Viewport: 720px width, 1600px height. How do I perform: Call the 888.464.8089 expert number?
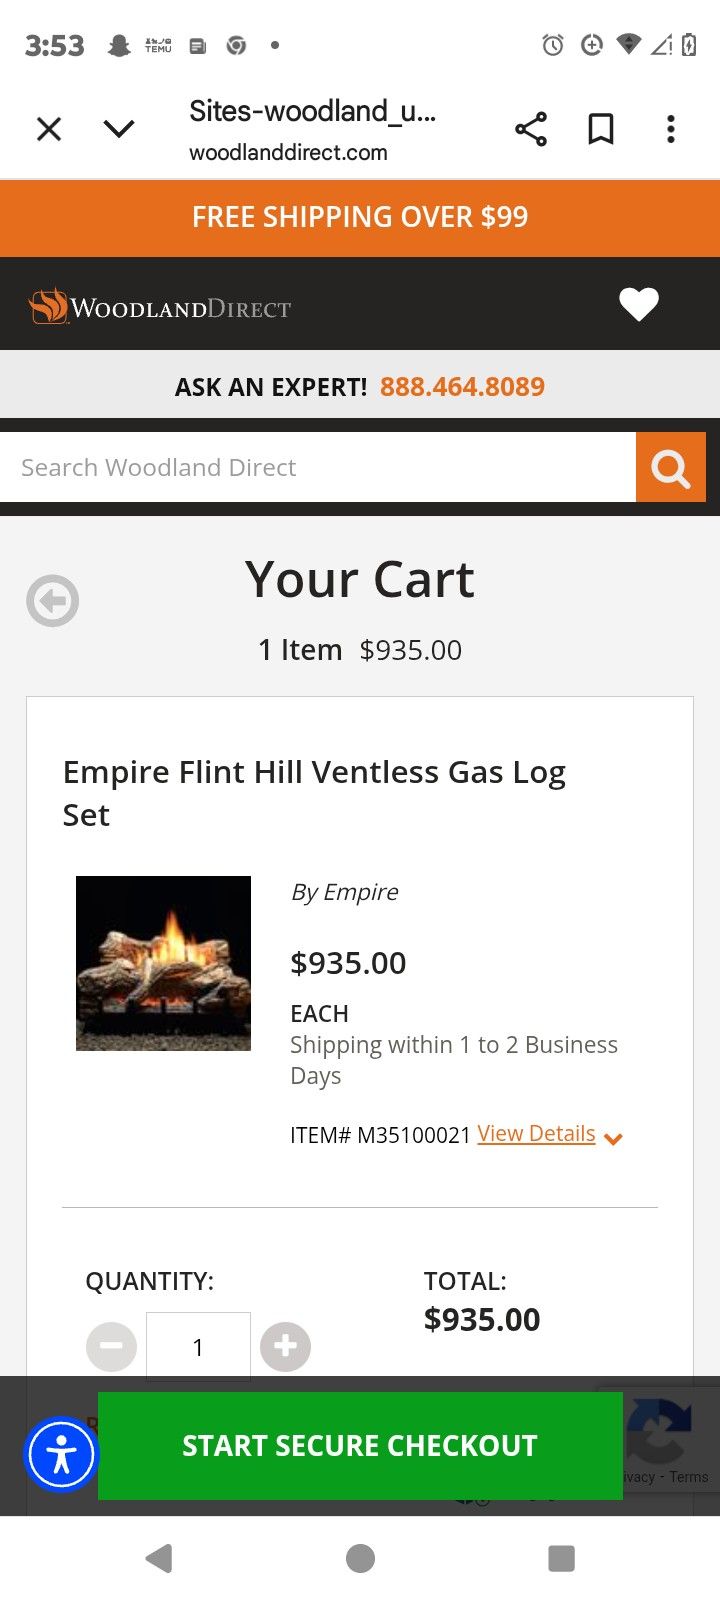coord(462,387)
